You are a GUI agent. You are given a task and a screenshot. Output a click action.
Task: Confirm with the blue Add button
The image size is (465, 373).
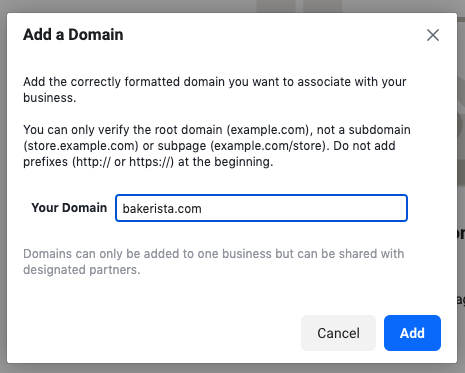tap(412, 333)
